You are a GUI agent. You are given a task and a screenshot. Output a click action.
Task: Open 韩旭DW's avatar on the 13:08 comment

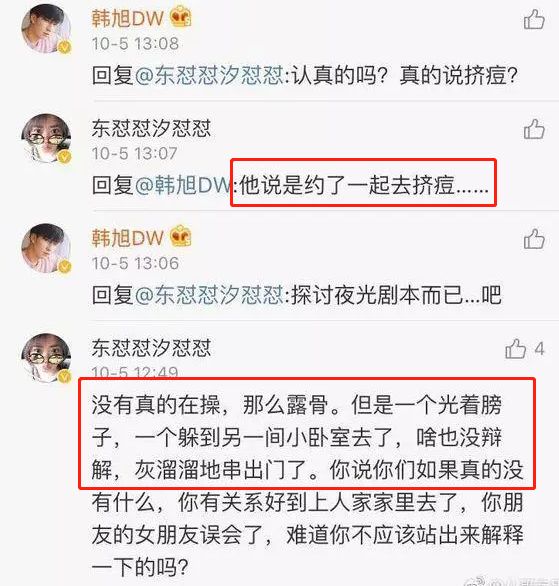coord(46,29)
